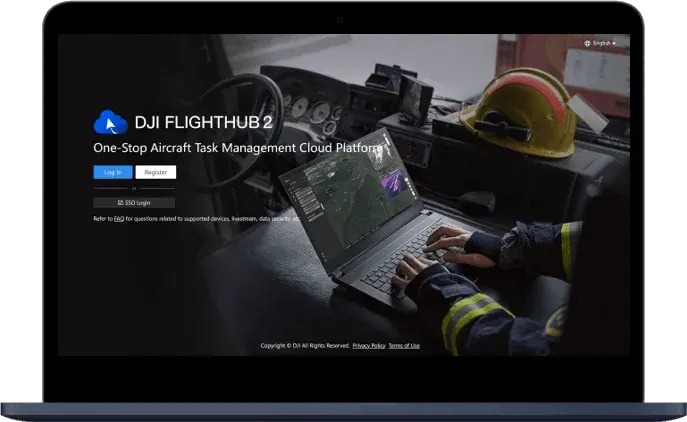The height and width of the screenshot is (422, 687).
Task: Click 'One-Stop Aircraft Task Management Cloud Platform' tagline
Action: pyautogui.click(x=238, y=148)
